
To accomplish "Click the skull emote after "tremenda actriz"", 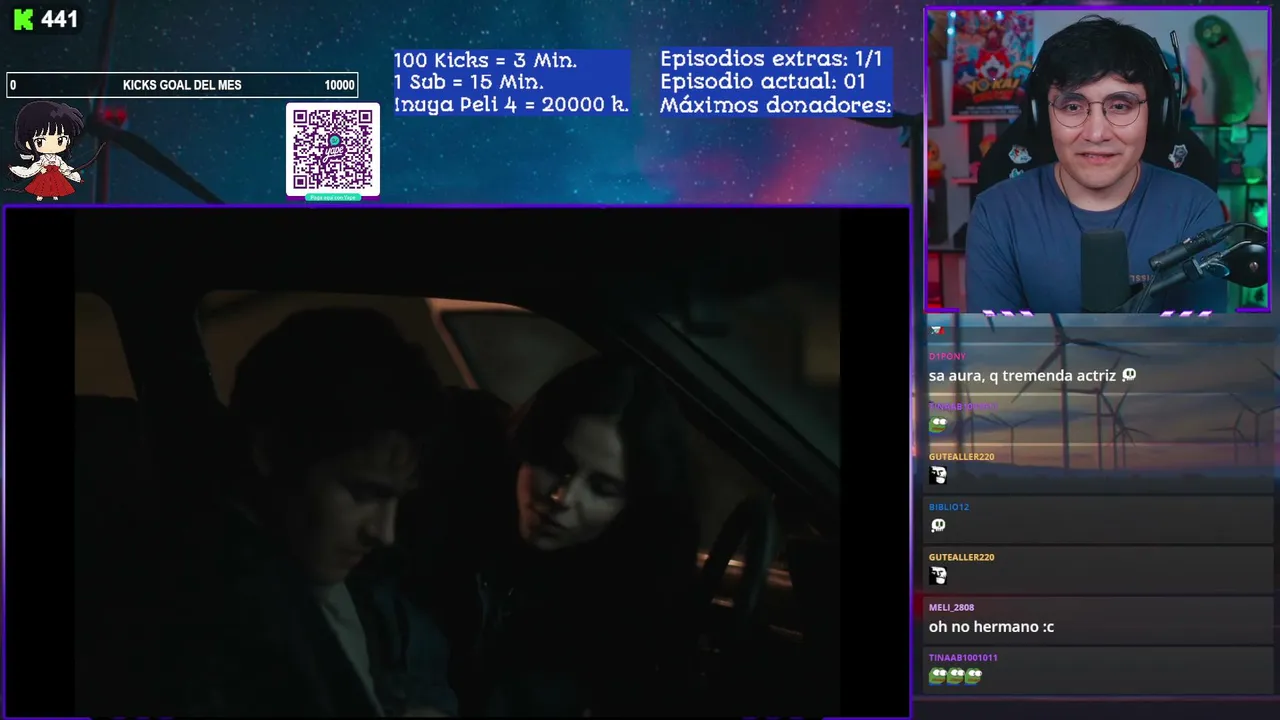I will pyautogui.click(x=1129, y=375).
